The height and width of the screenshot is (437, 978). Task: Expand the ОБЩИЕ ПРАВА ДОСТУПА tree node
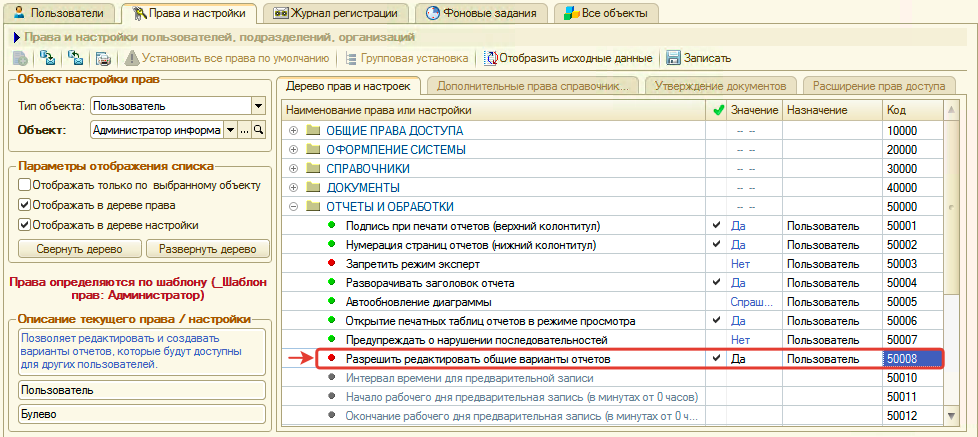coord(293,131)
